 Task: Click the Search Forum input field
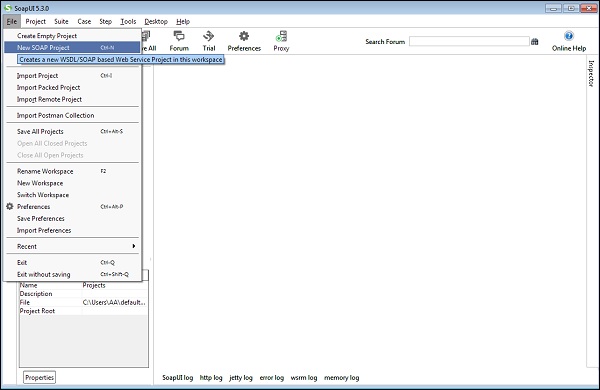[x=469, y=41]
